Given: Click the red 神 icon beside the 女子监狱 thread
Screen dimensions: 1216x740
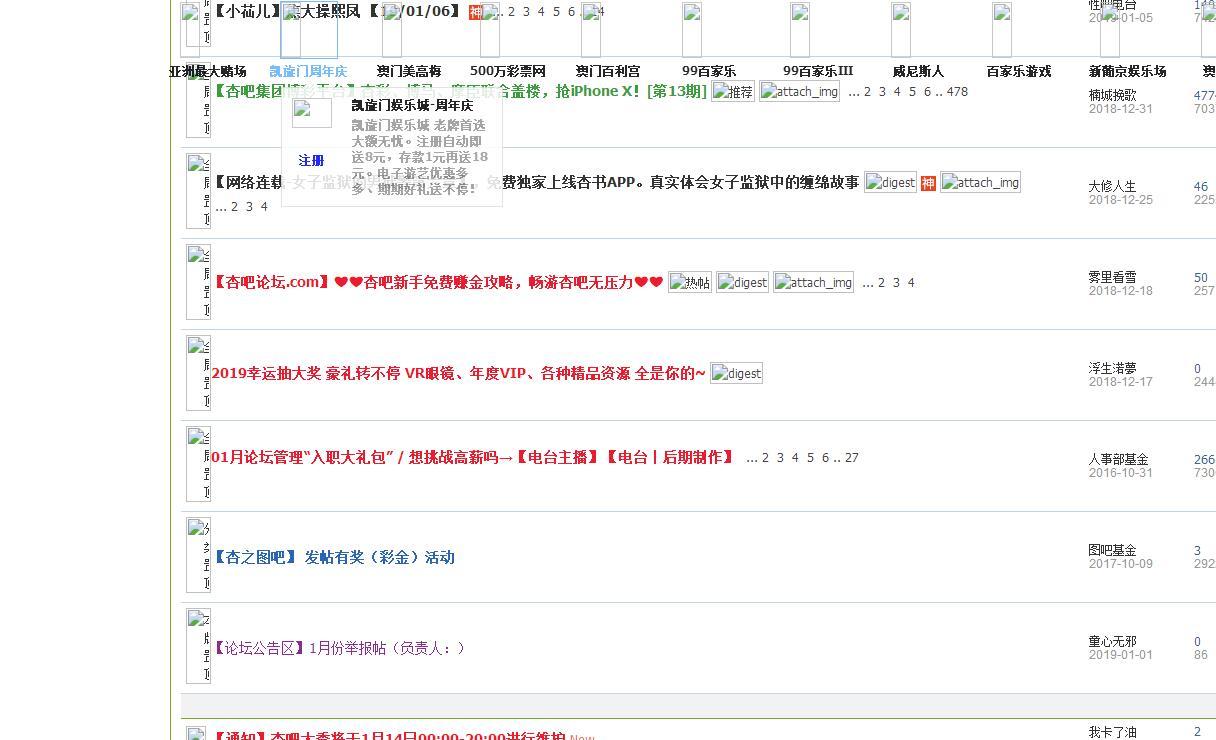Looking at the screenshot, I should point(928,183).
